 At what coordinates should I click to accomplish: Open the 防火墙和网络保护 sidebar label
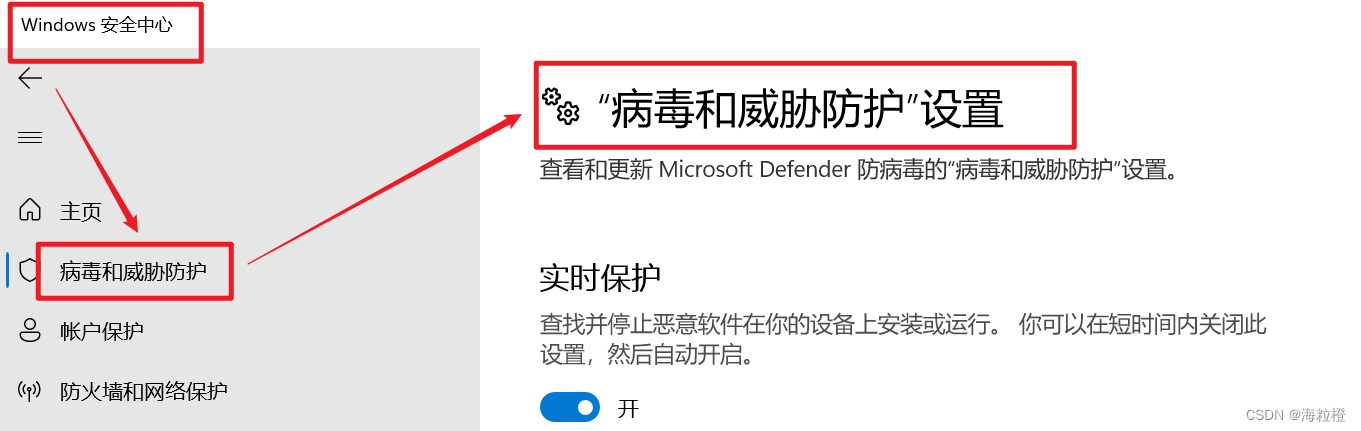[144, 390]
